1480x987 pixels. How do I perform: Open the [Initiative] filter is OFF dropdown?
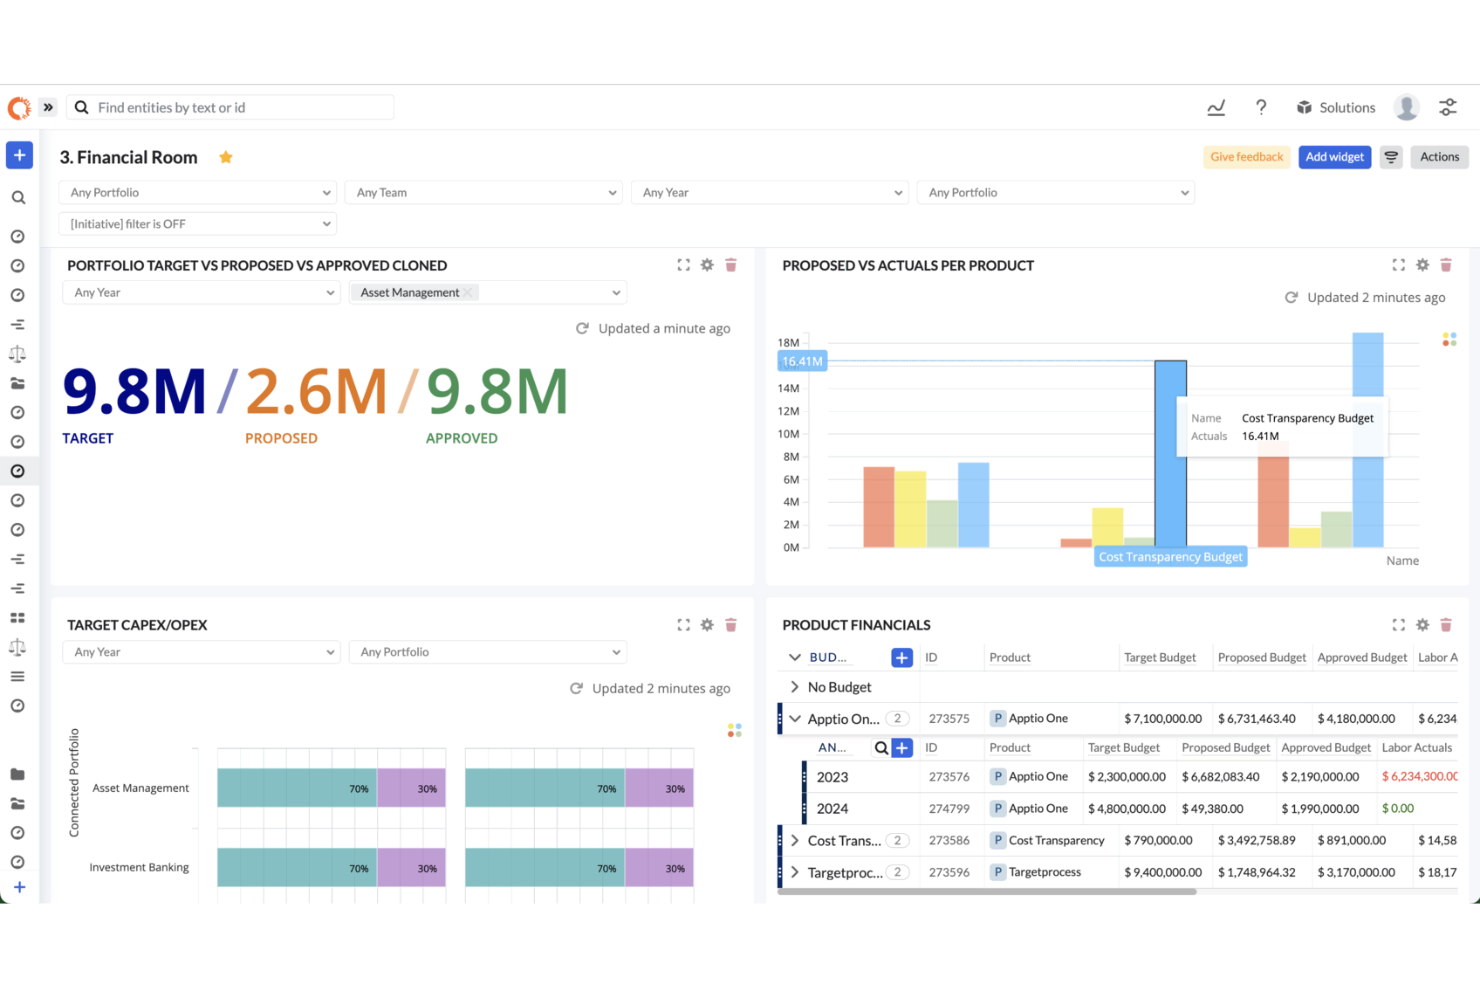tap(198, 224)
